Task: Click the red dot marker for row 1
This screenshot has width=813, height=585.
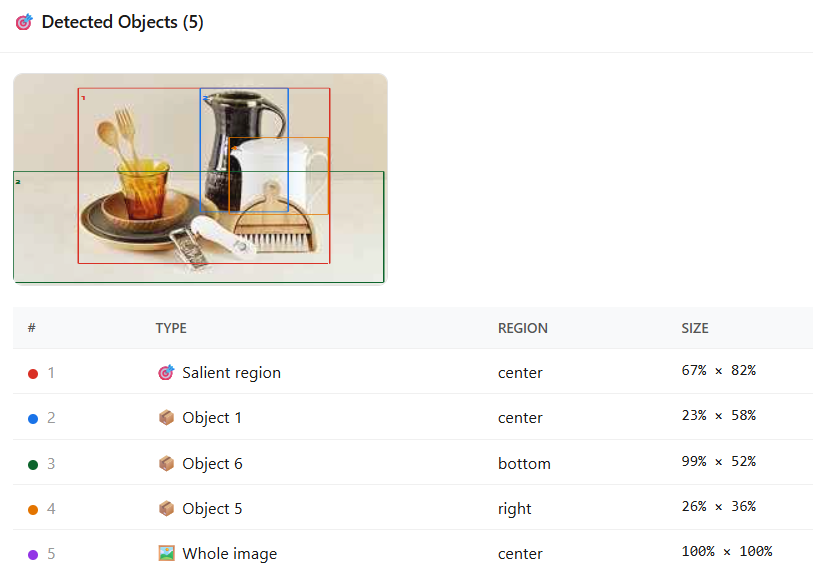Action: click(32, 371)
